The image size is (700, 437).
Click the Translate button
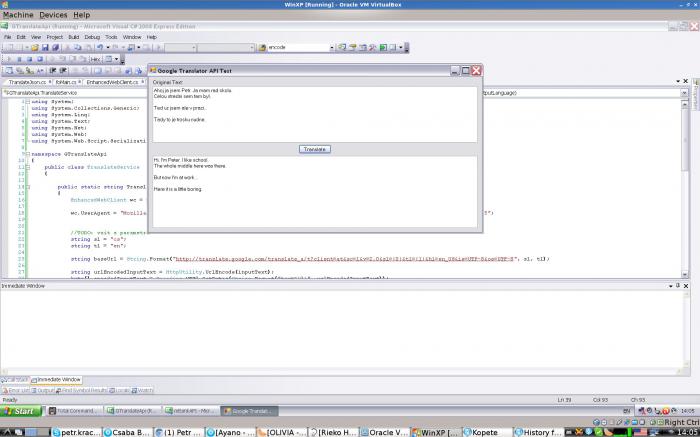pos(315,149)
